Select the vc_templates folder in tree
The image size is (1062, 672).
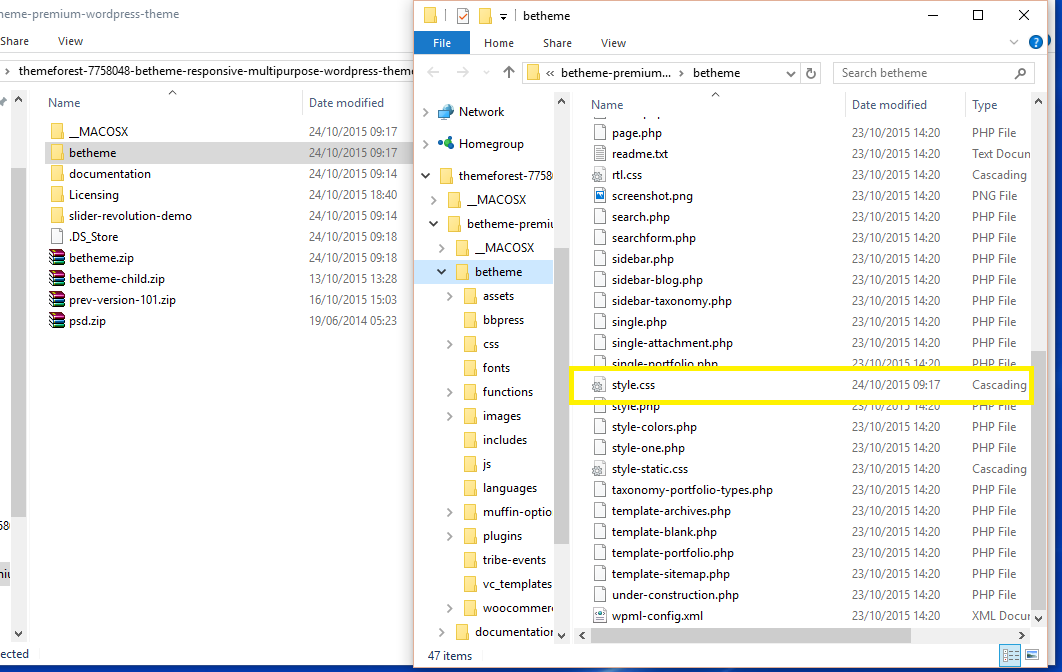515,584
